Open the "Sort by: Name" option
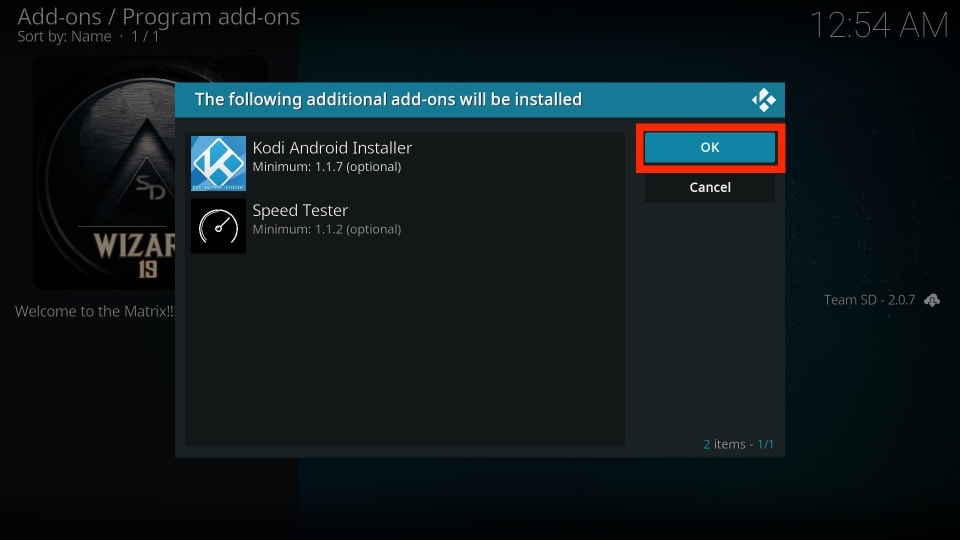Image resolution: width=960 pixels, height=540 pixels. 64,37
